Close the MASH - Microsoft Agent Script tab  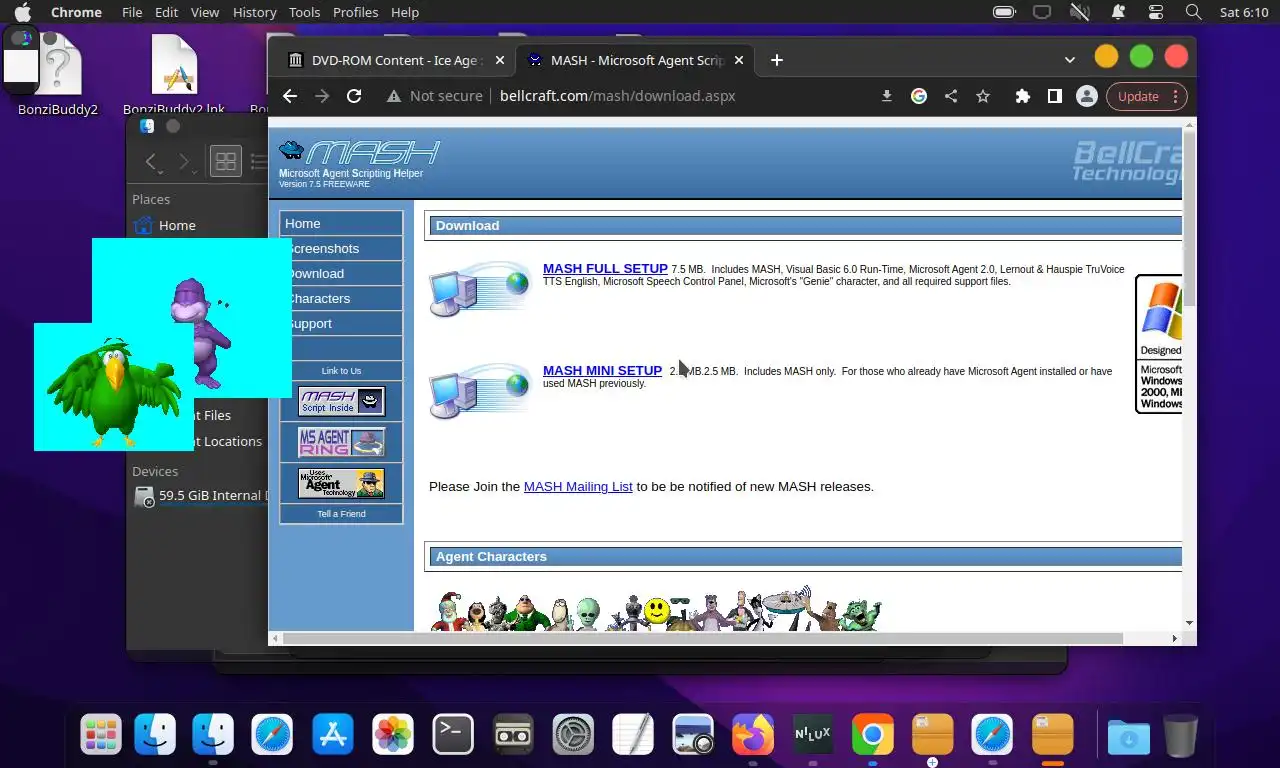739,60
